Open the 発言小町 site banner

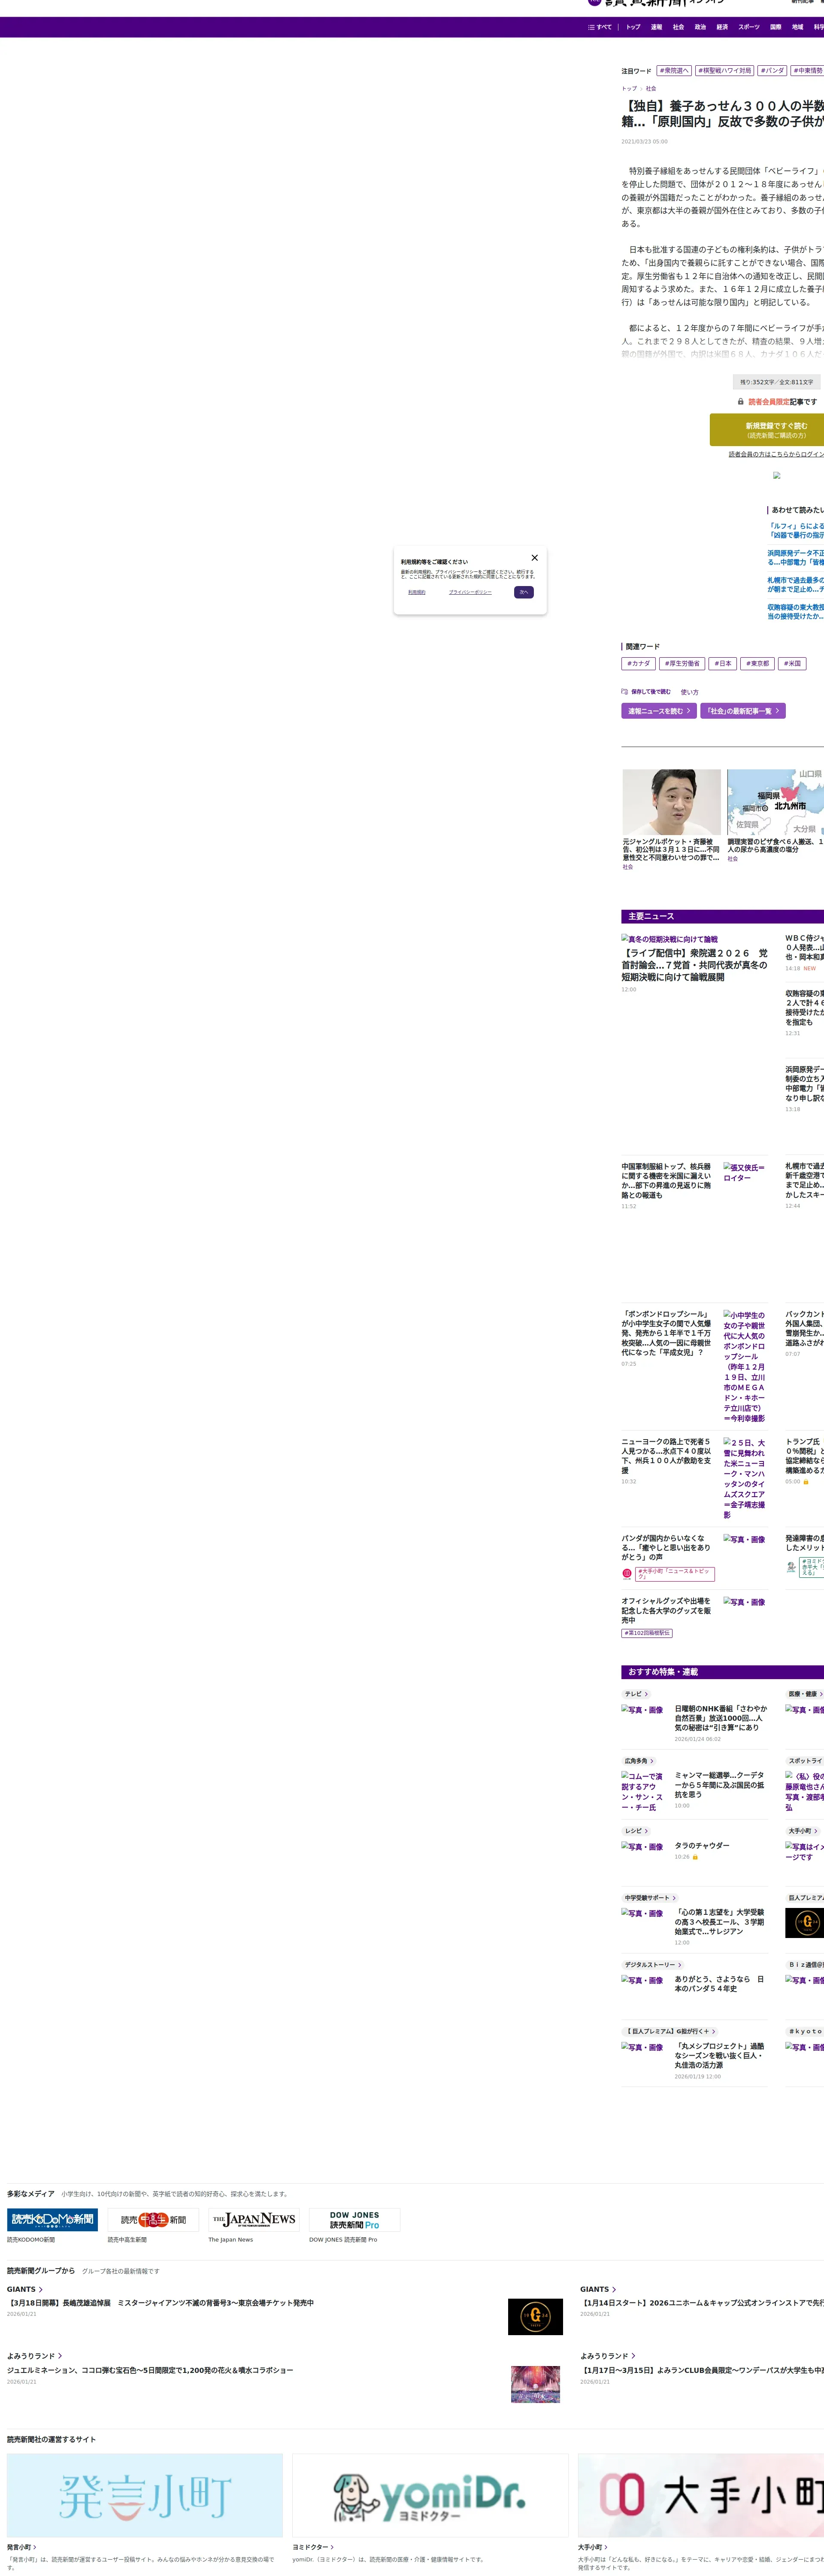(145, 2495)
